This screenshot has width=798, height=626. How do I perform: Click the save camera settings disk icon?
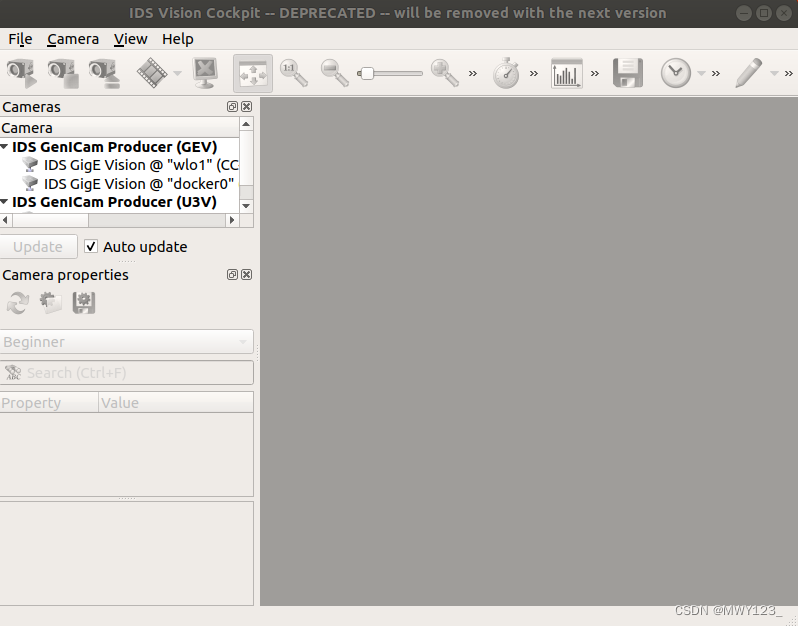point(84,303)
